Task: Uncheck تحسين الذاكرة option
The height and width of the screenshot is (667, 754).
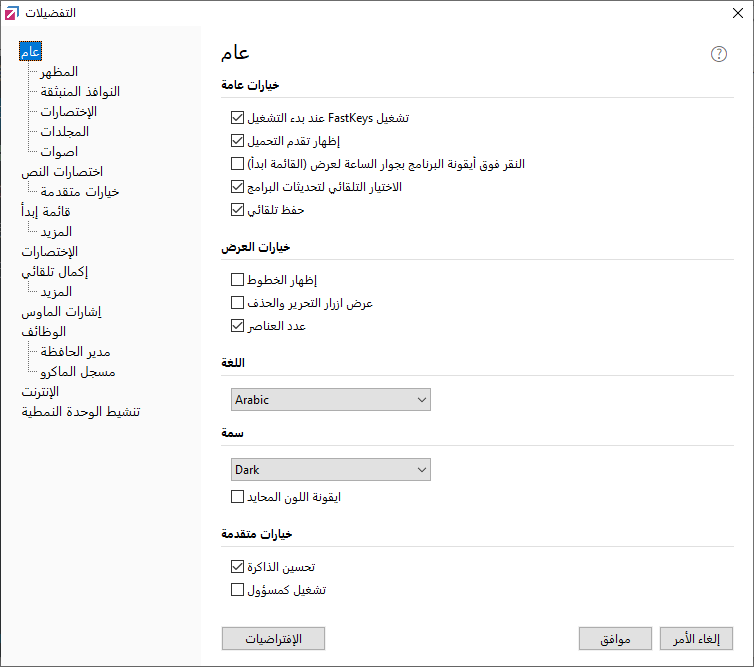Action: [x=237, y=566]
